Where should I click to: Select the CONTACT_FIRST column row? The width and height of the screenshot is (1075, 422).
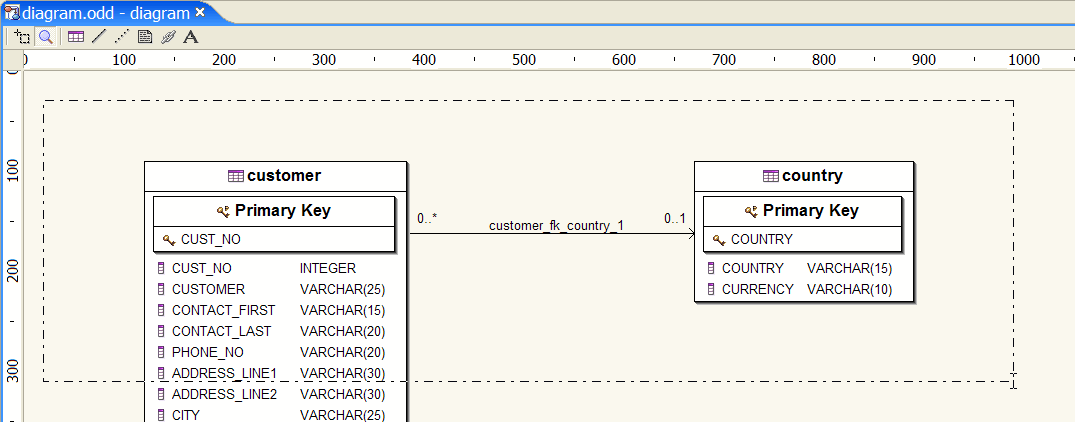point(223,310)
